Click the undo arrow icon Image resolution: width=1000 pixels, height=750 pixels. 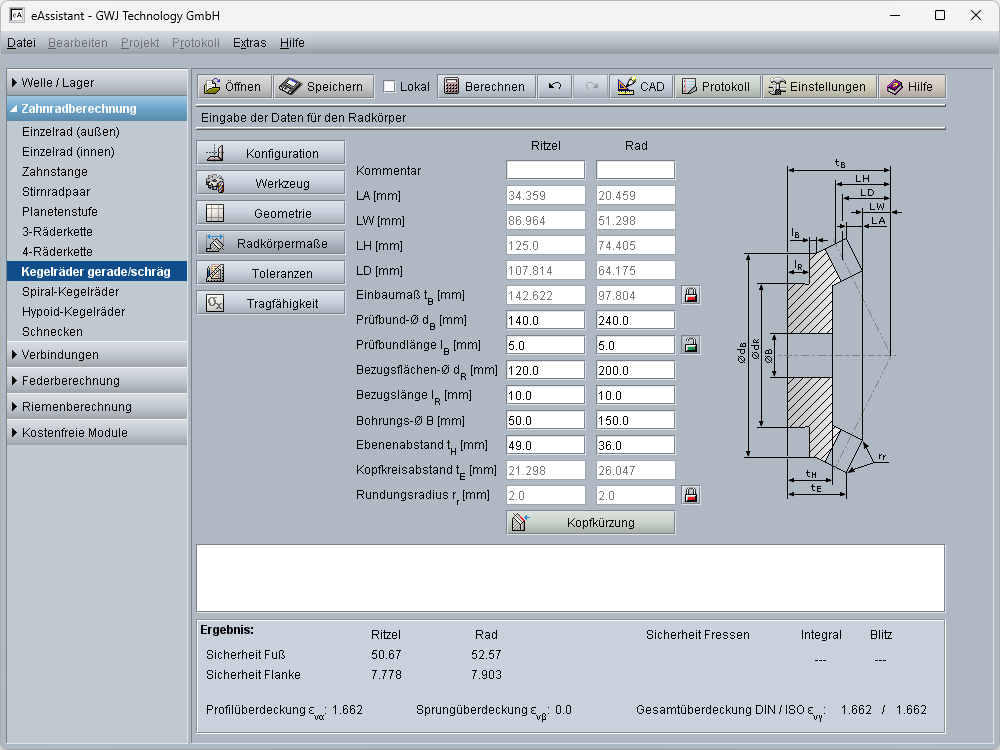click(555, 87)
